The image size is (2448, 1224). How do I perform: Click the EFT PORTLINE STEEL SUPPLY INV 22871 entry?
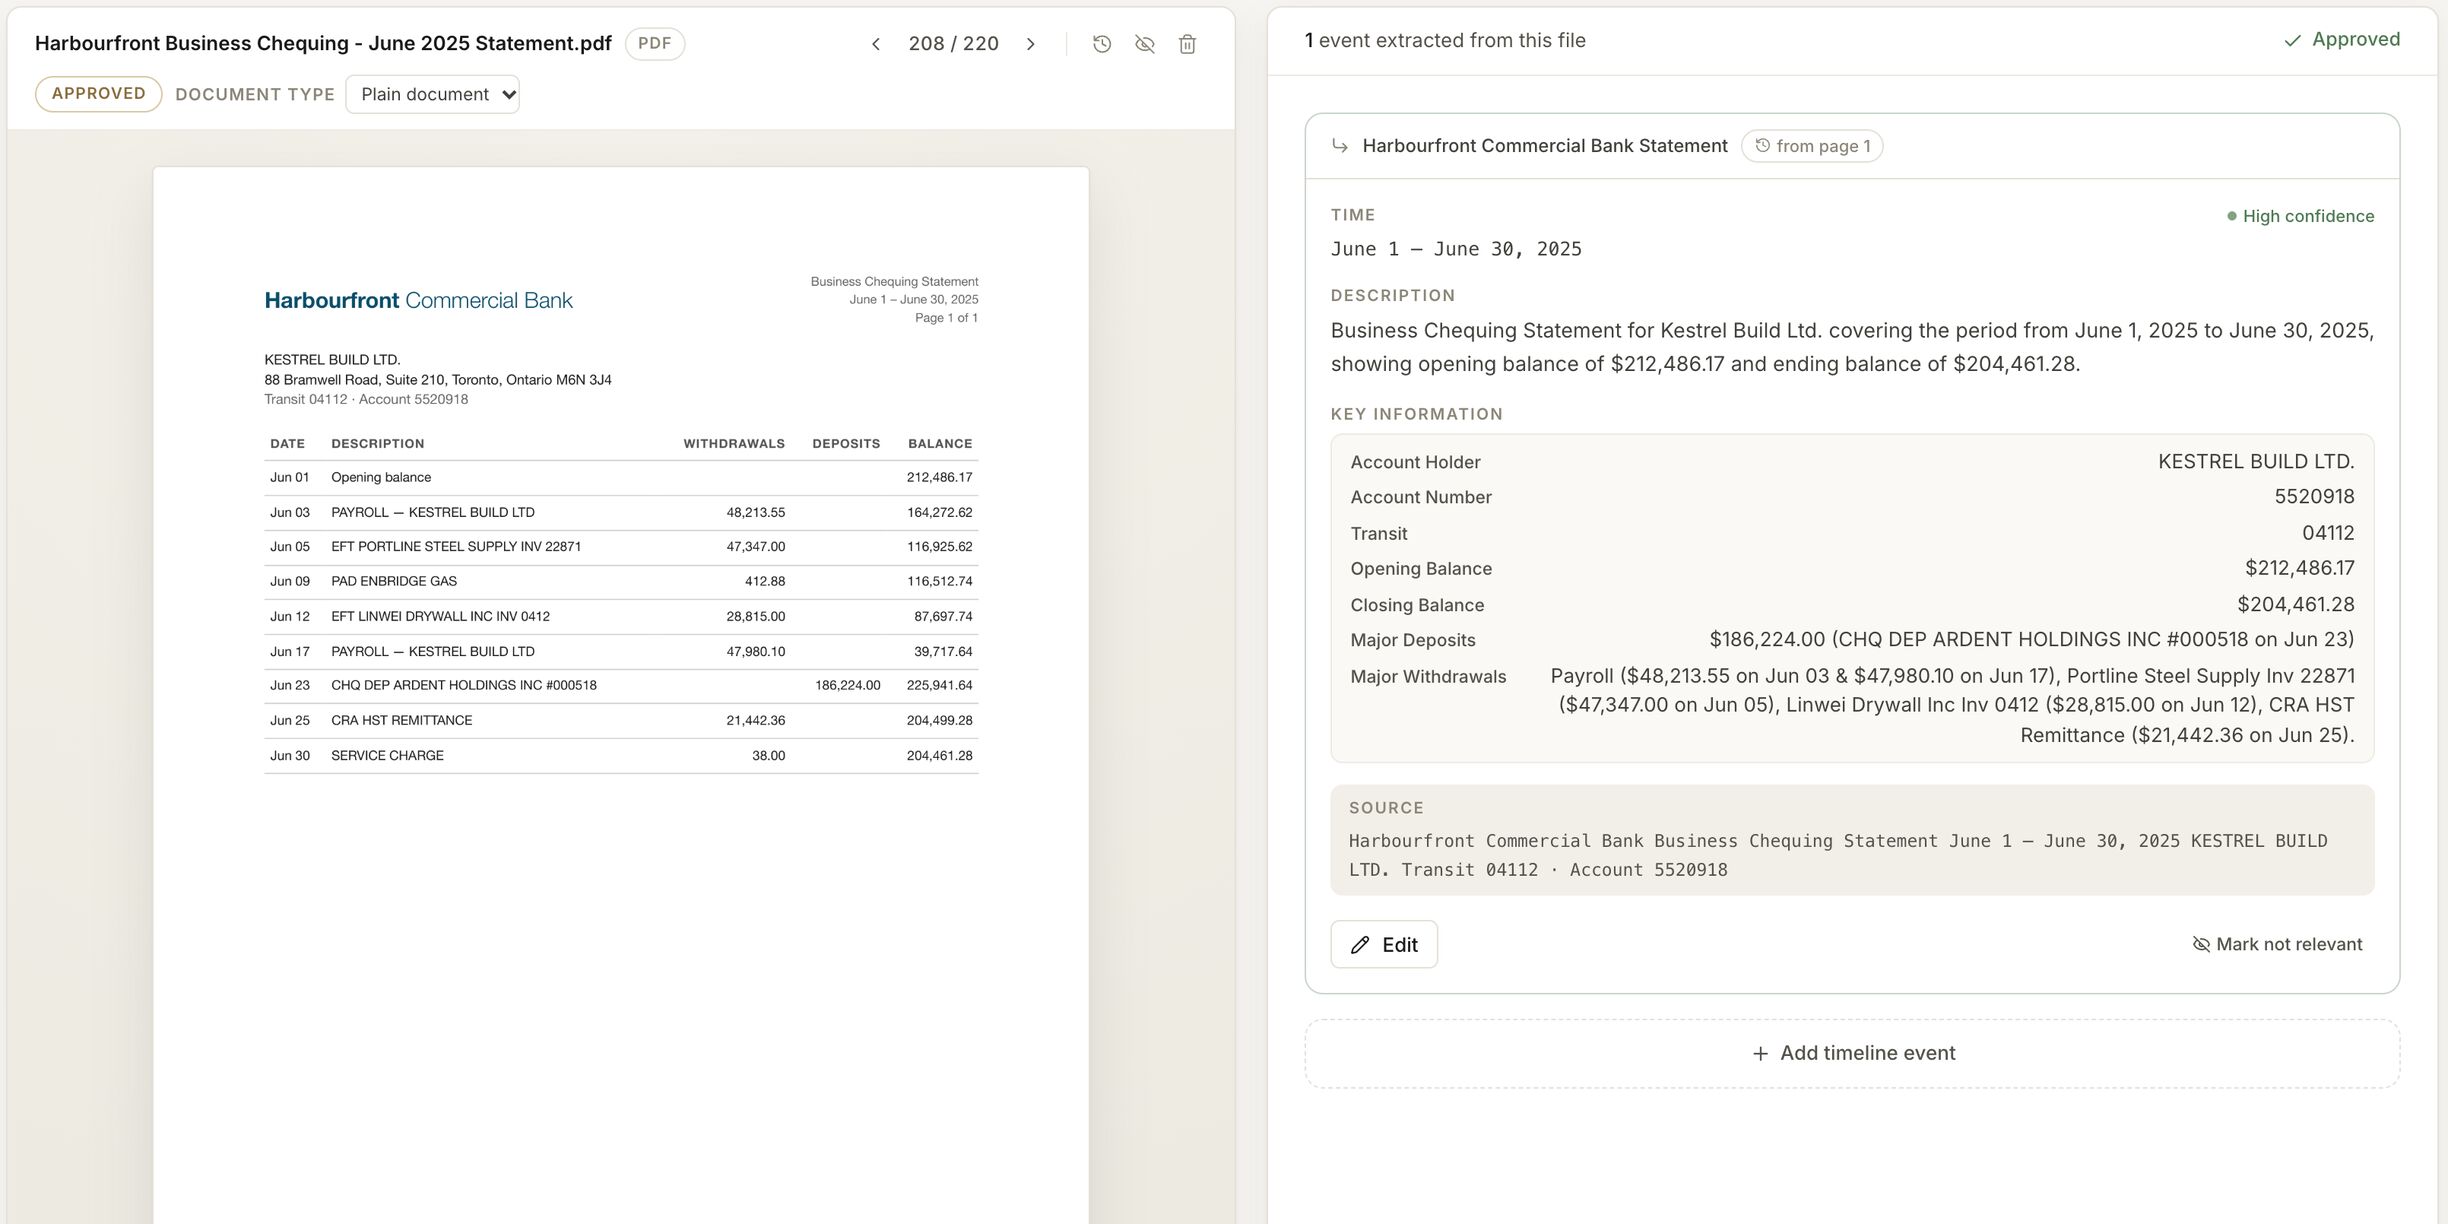point(621,547)
